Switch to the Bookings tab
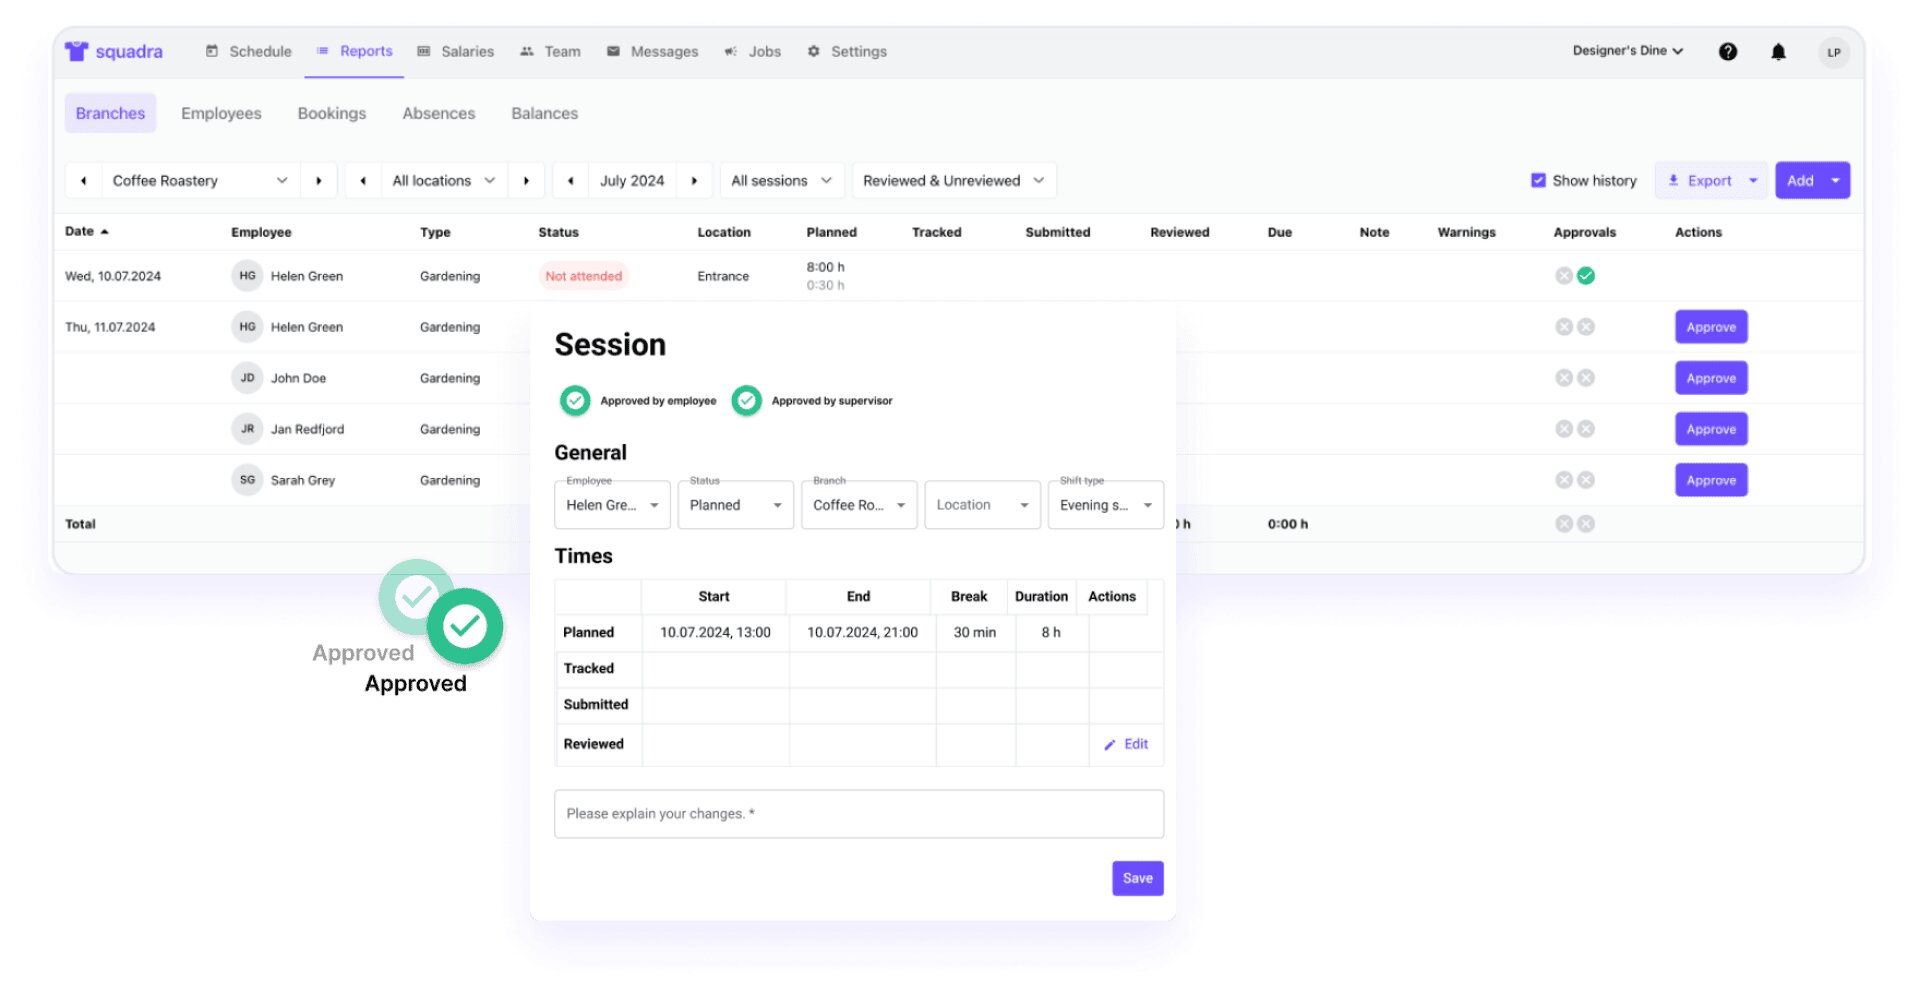 pos(332,113)
